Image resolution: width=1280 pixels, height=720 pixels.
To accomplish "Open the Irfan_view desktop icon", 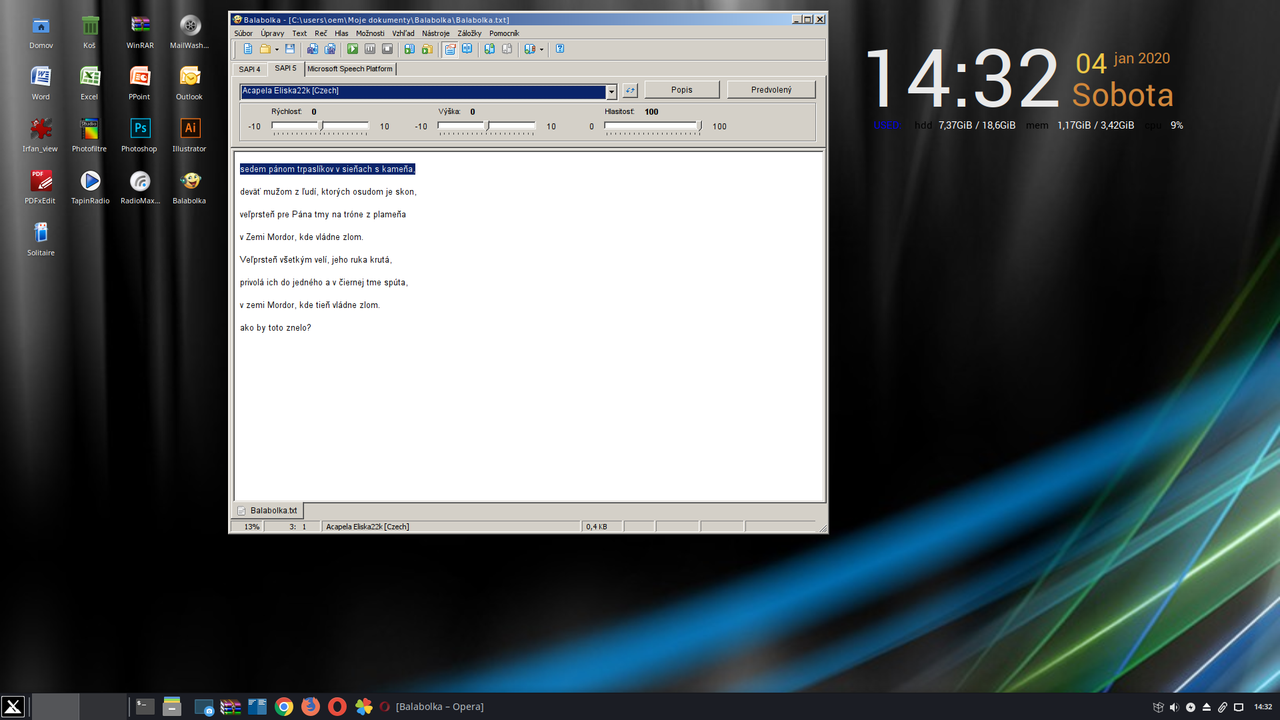I will click(41, 135).
